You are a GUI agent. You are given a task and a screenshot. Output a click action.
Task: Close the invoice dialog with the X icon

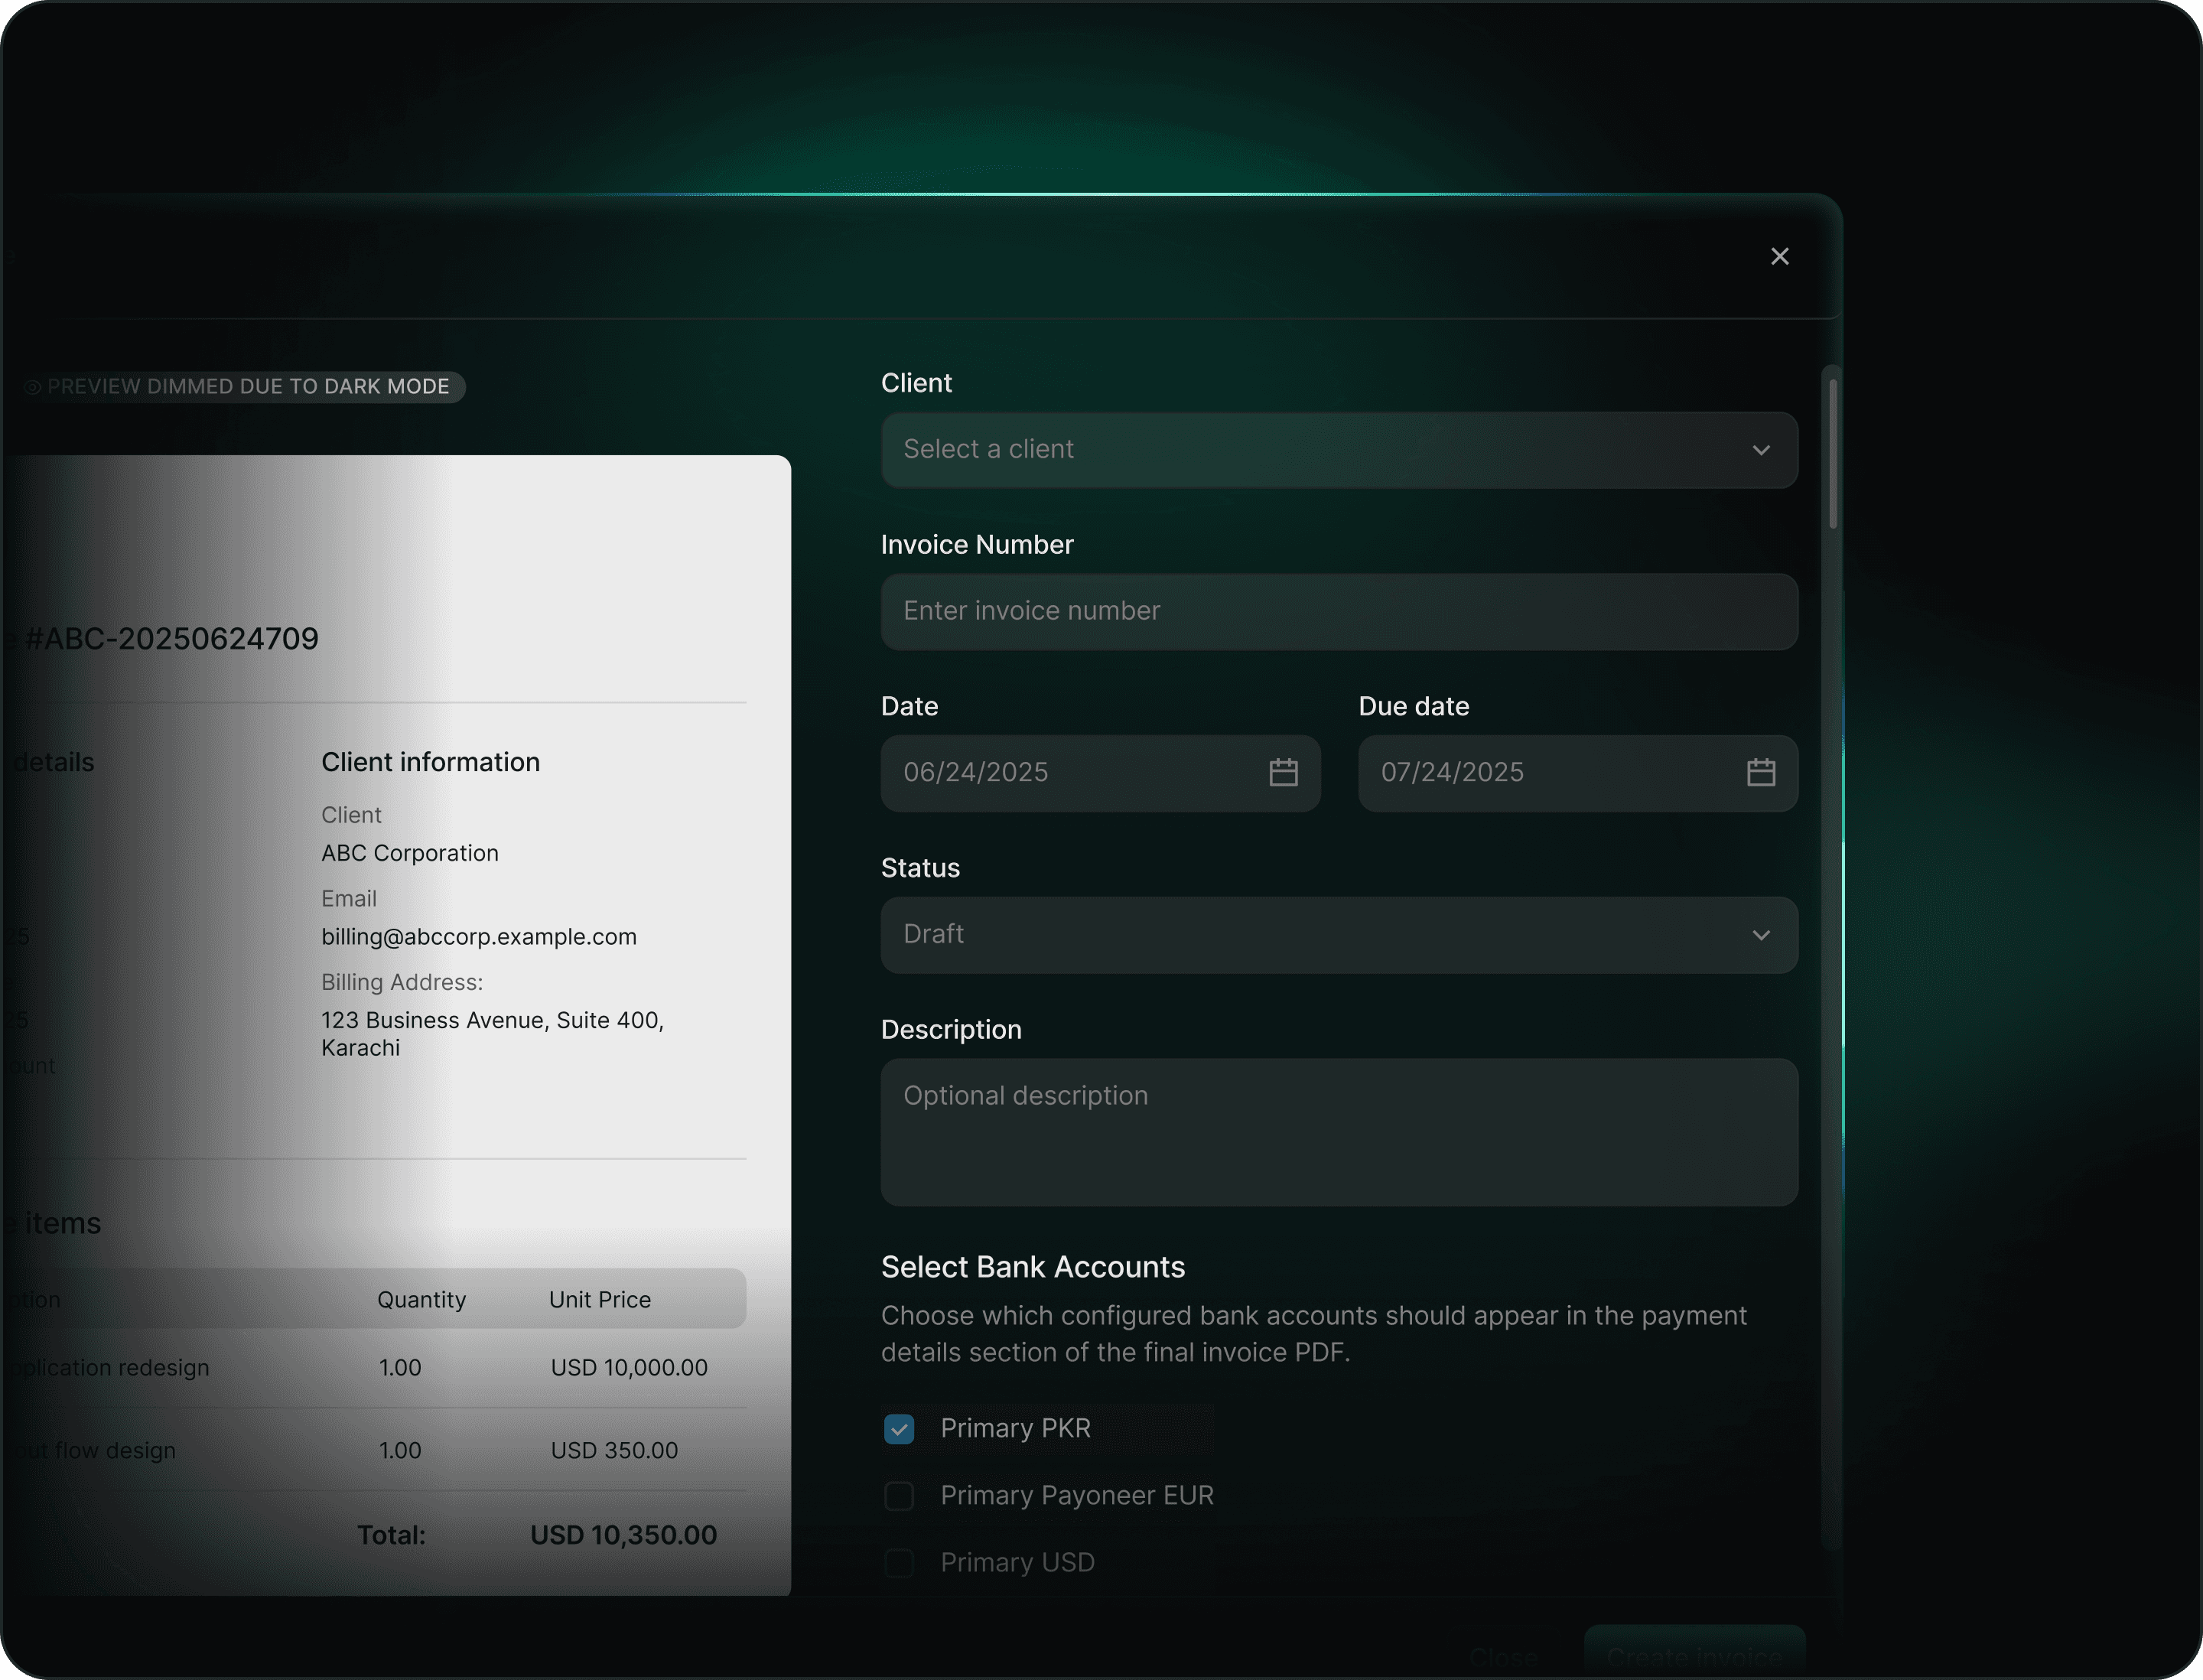pos(1779,257)
